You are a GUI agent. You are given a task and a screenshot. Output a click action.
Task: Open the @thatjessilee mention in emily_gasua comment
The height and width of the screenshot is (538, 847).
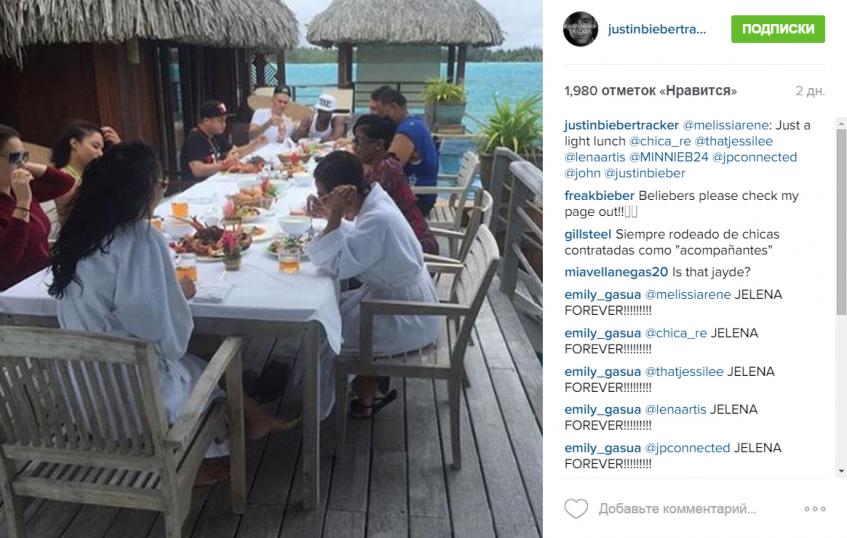[x=684, y=372]
